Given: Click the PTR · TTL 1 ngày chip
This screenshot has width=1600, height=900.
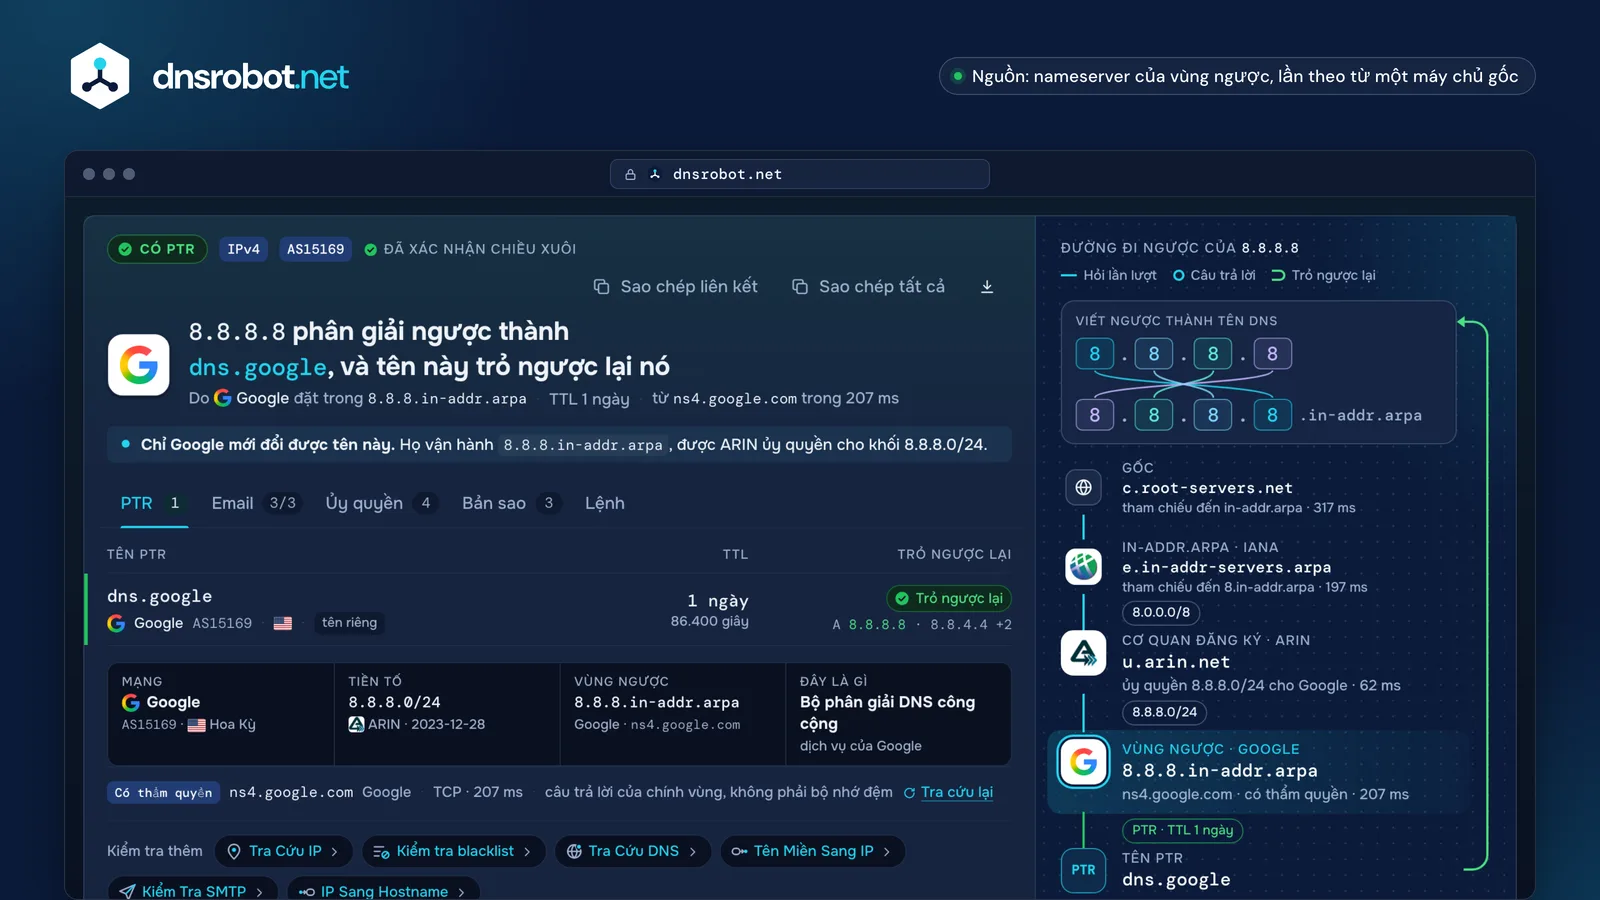Looking at the screenshot, I should [x=1183, y=830].
